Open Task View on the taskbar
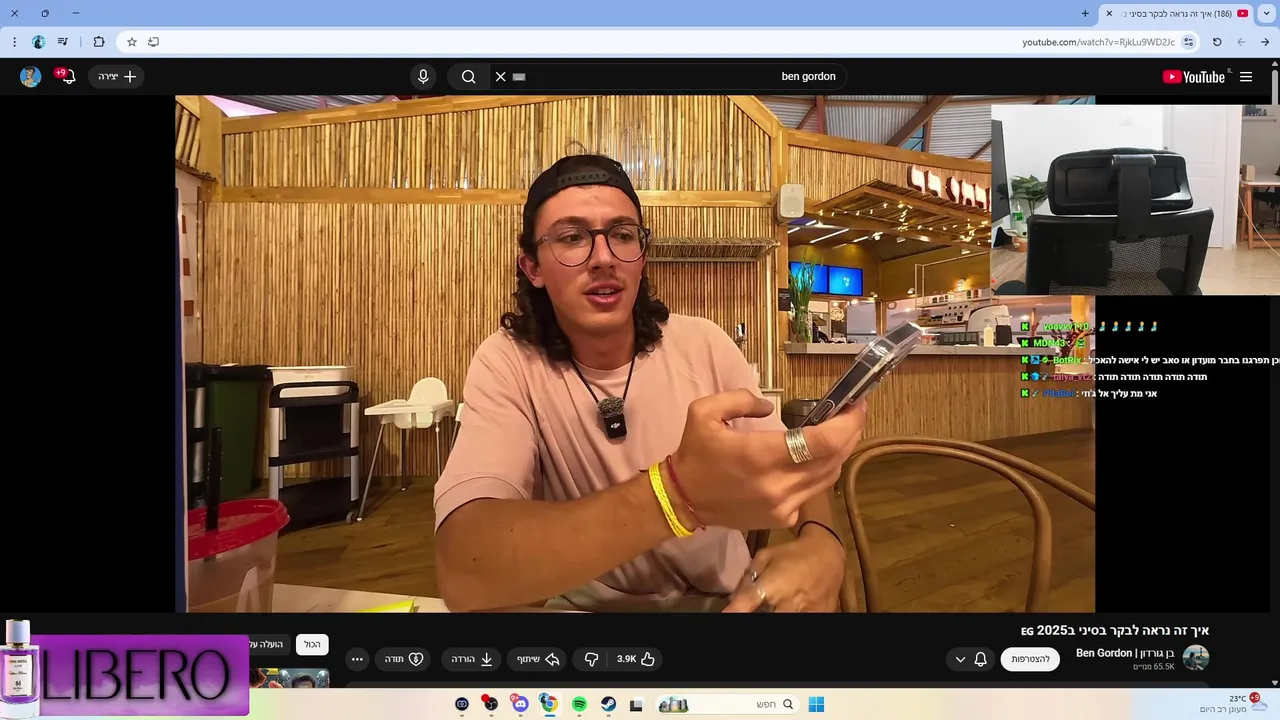The width and height of the screenshot is (1280, 720). [x=636, y=704]
